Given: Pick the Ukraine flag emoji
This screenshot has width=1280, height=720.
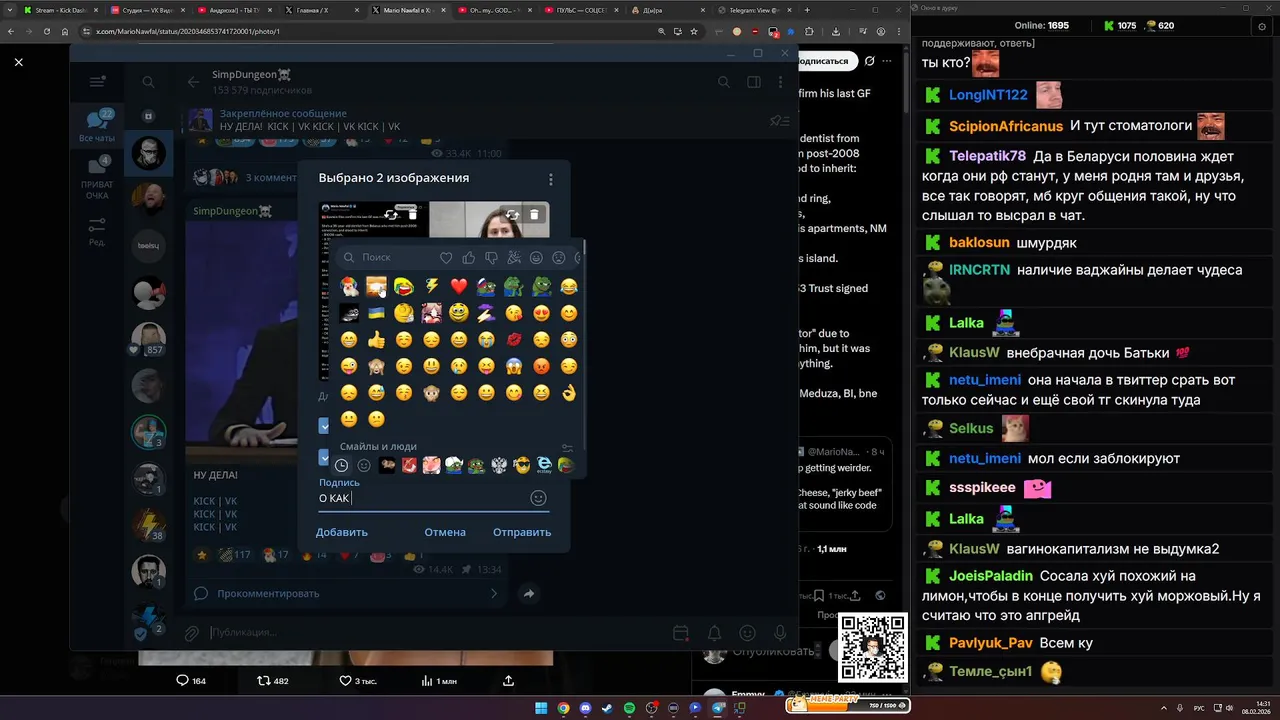Looking at the screenshot, I should pyautogui.click(x=376, y=313).
